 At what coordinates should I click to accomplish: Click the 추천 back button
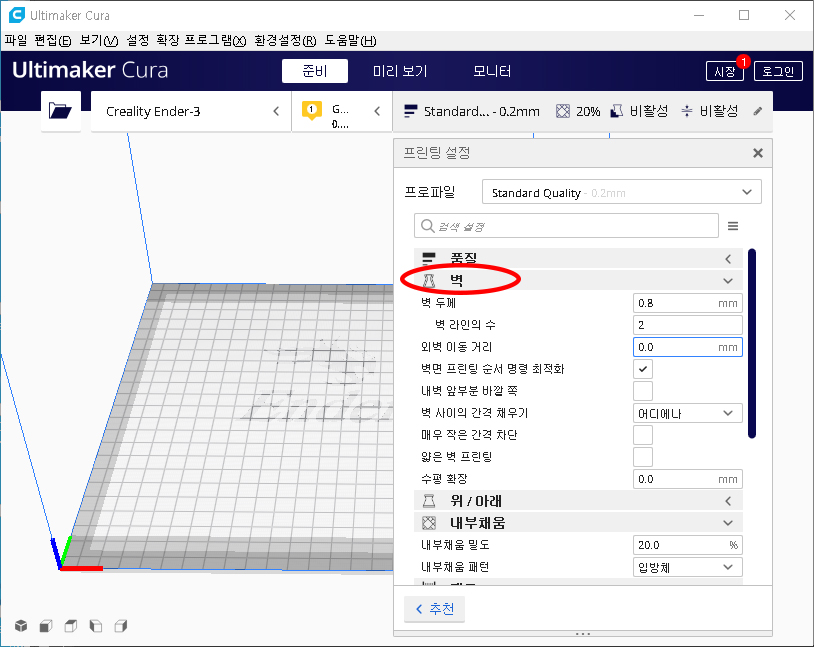tap(435, 609)
